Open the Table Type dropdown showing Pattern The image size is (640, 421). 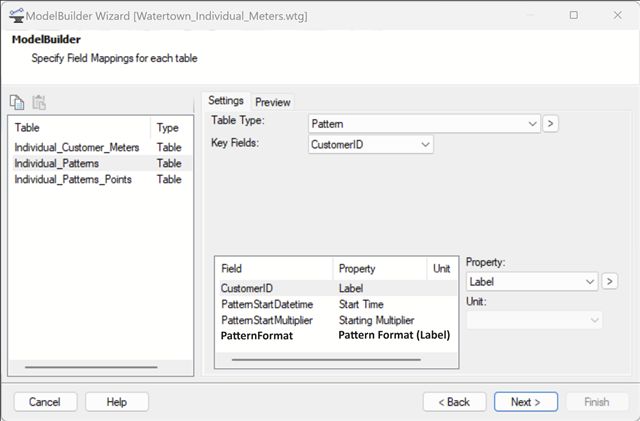point(424,124)
